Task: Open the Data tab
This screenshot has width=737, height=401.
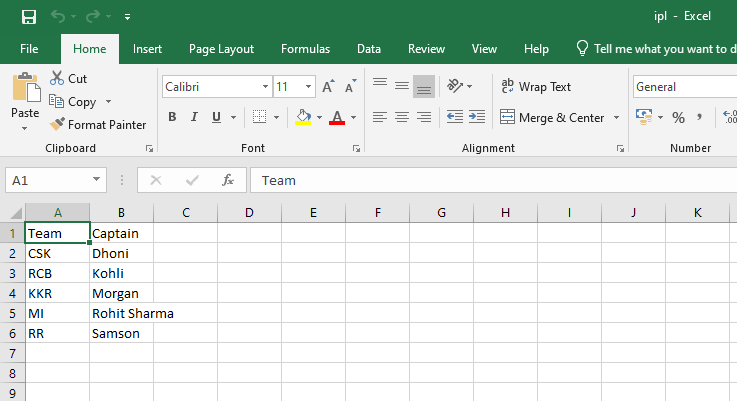Action: click(x=369, y=49)
